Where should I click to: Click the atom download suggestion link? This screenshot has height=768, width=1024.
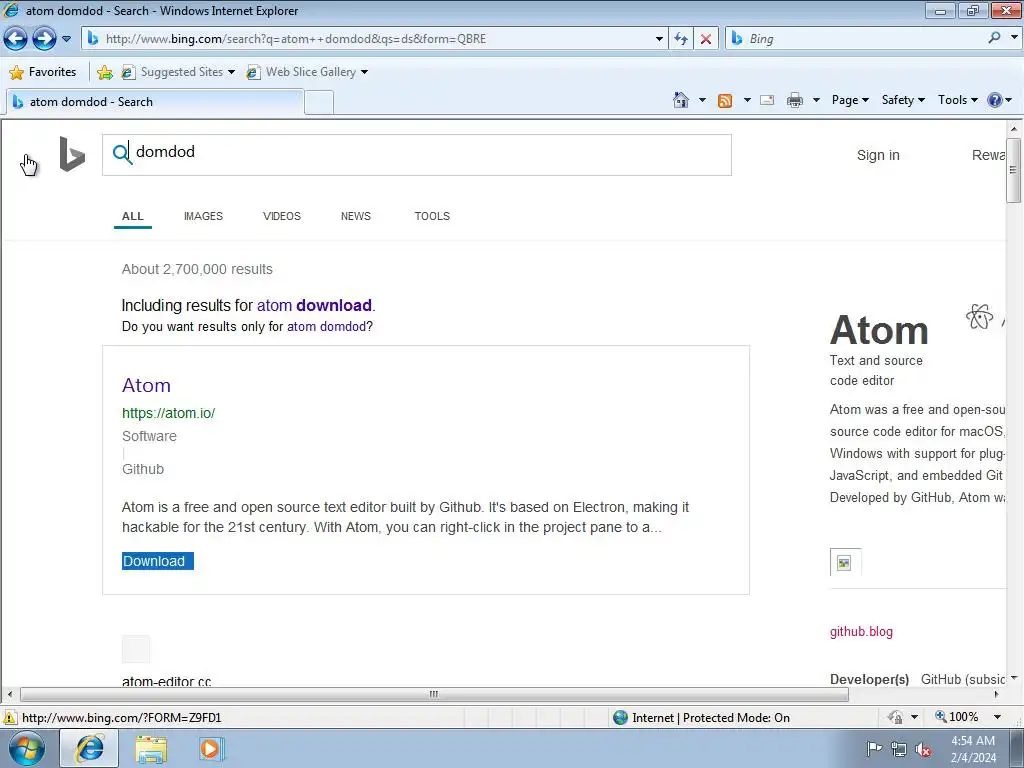314,306
